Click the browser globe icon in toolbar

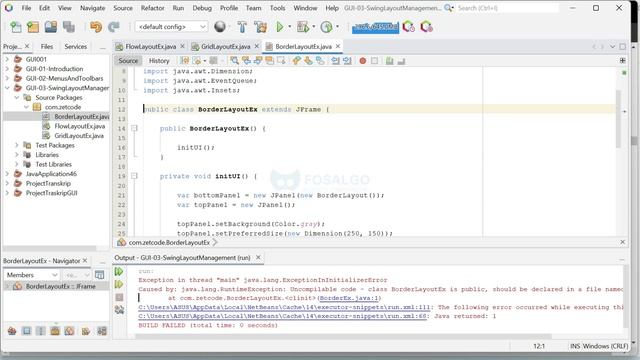point(220,27)
